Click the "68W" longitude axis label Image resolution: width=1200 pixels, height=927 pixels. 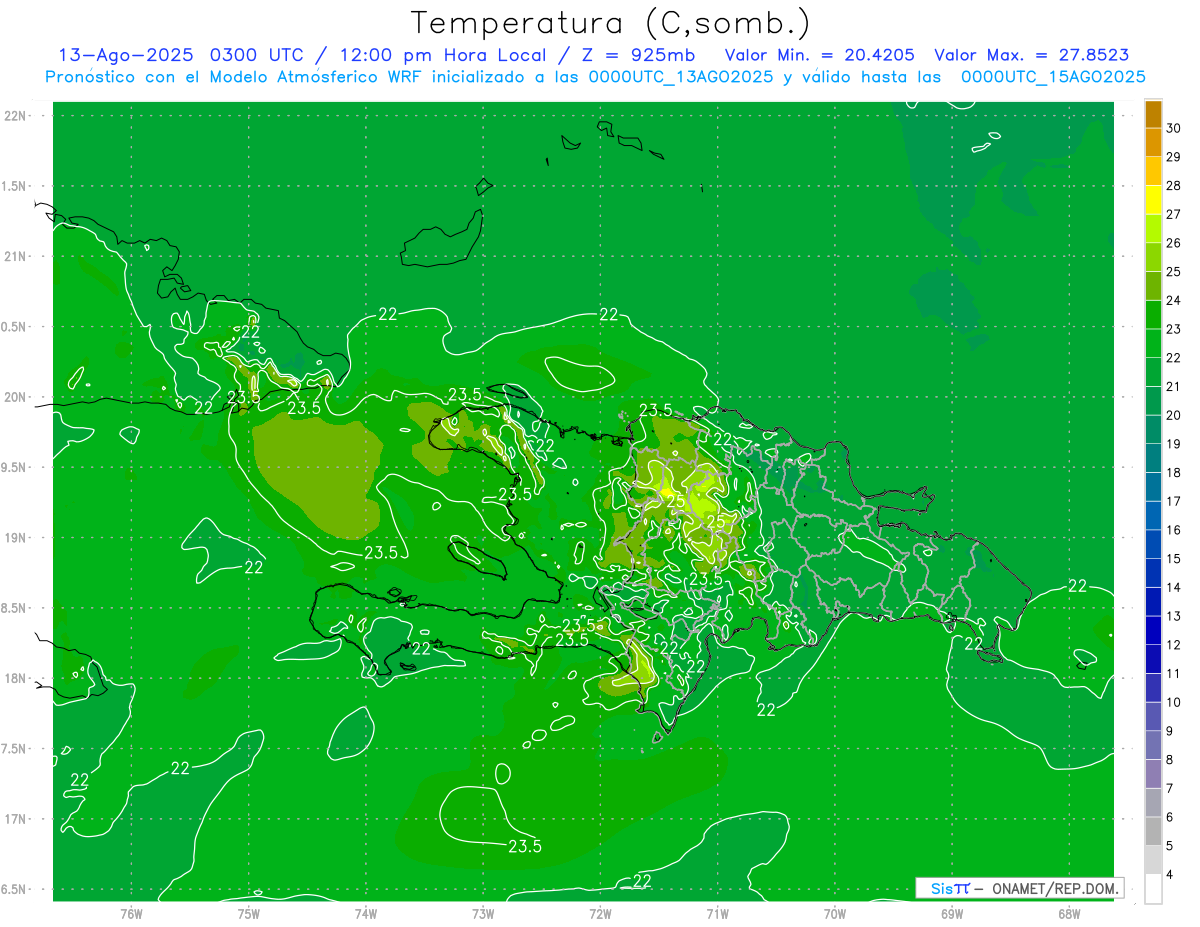pyautogui.click(x=1069, y=913)
